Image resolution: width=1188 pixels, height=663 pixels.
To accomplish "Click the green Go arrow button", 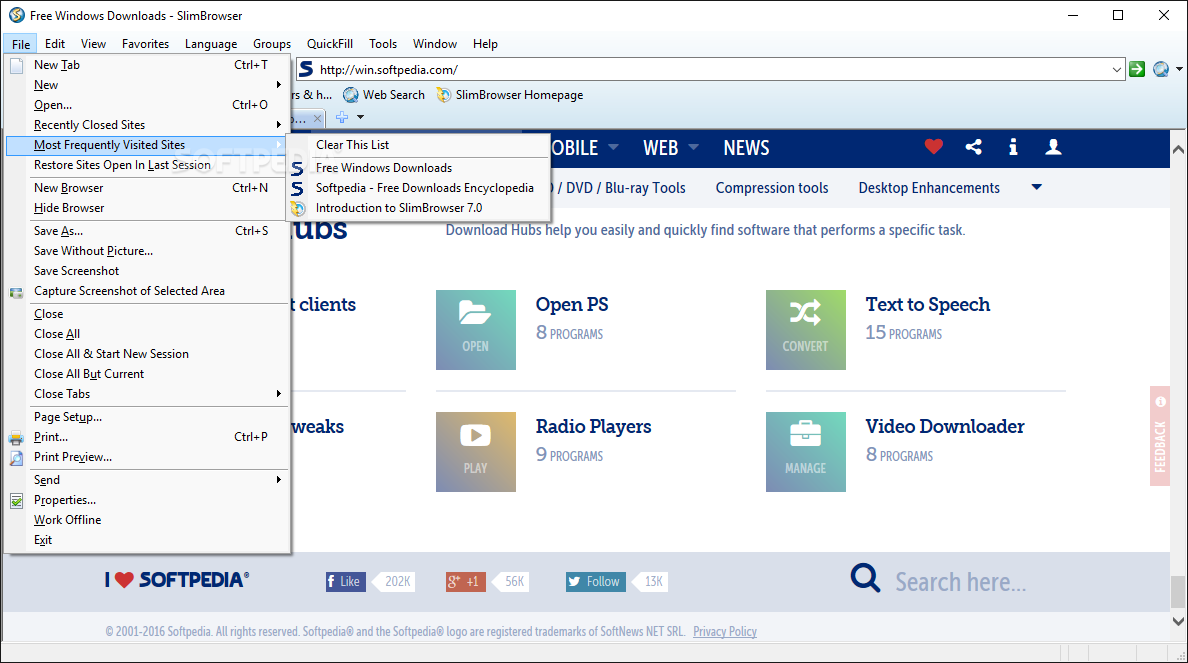I will [x=1136, y=69].
